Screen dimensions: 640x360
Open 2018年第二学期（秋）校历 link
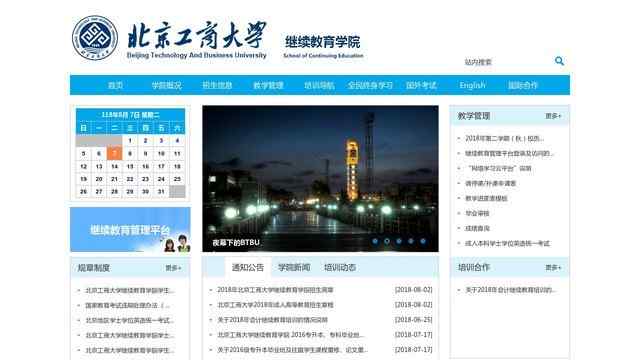(x=504, y=138)
